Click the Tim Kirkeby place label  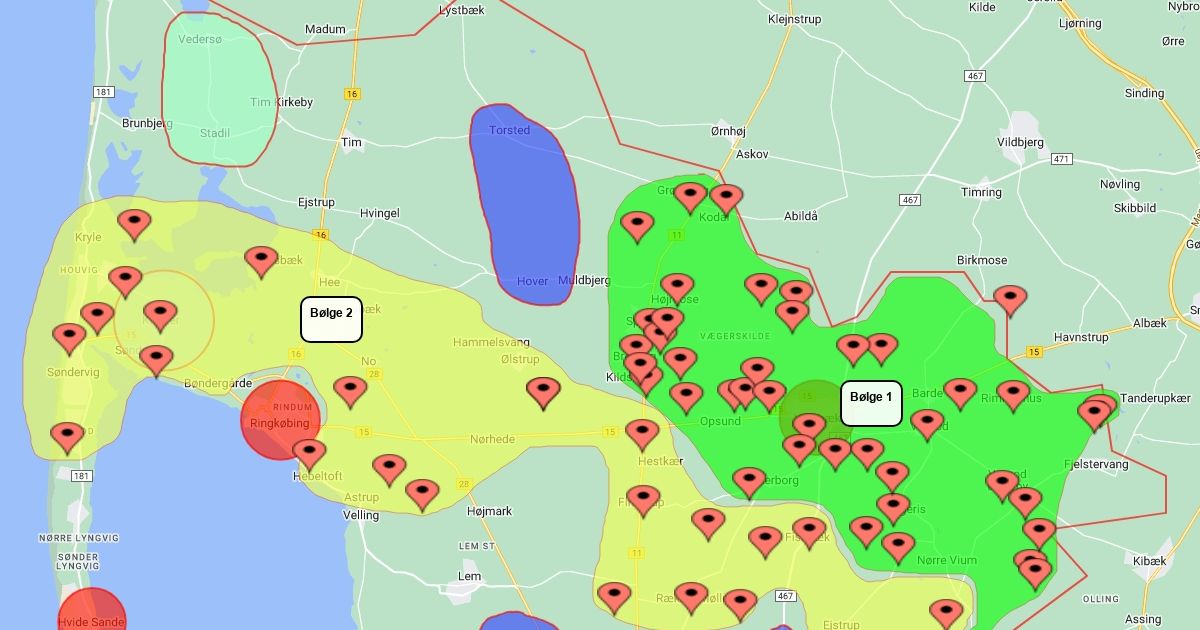(x=281, y=102)
